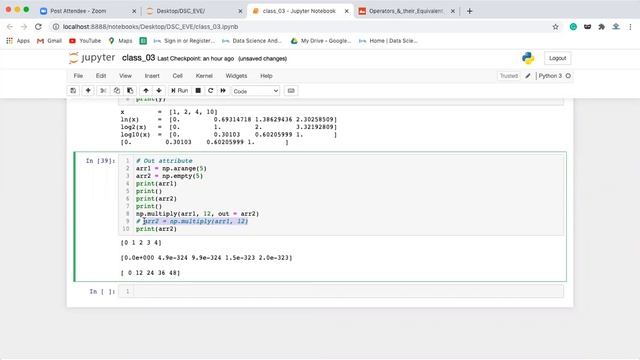Viewport: 640px width, 360px height.
Task: Open the View menu
Action: coord(125,76)
